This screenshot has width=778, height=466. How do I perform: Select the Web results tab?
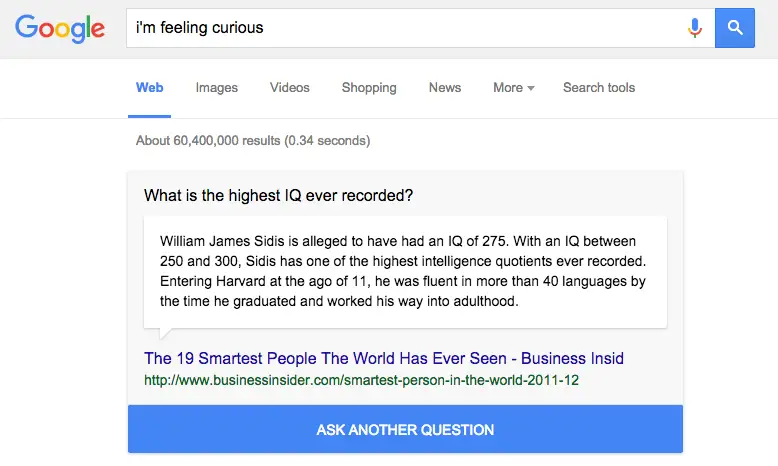point(150,88)
